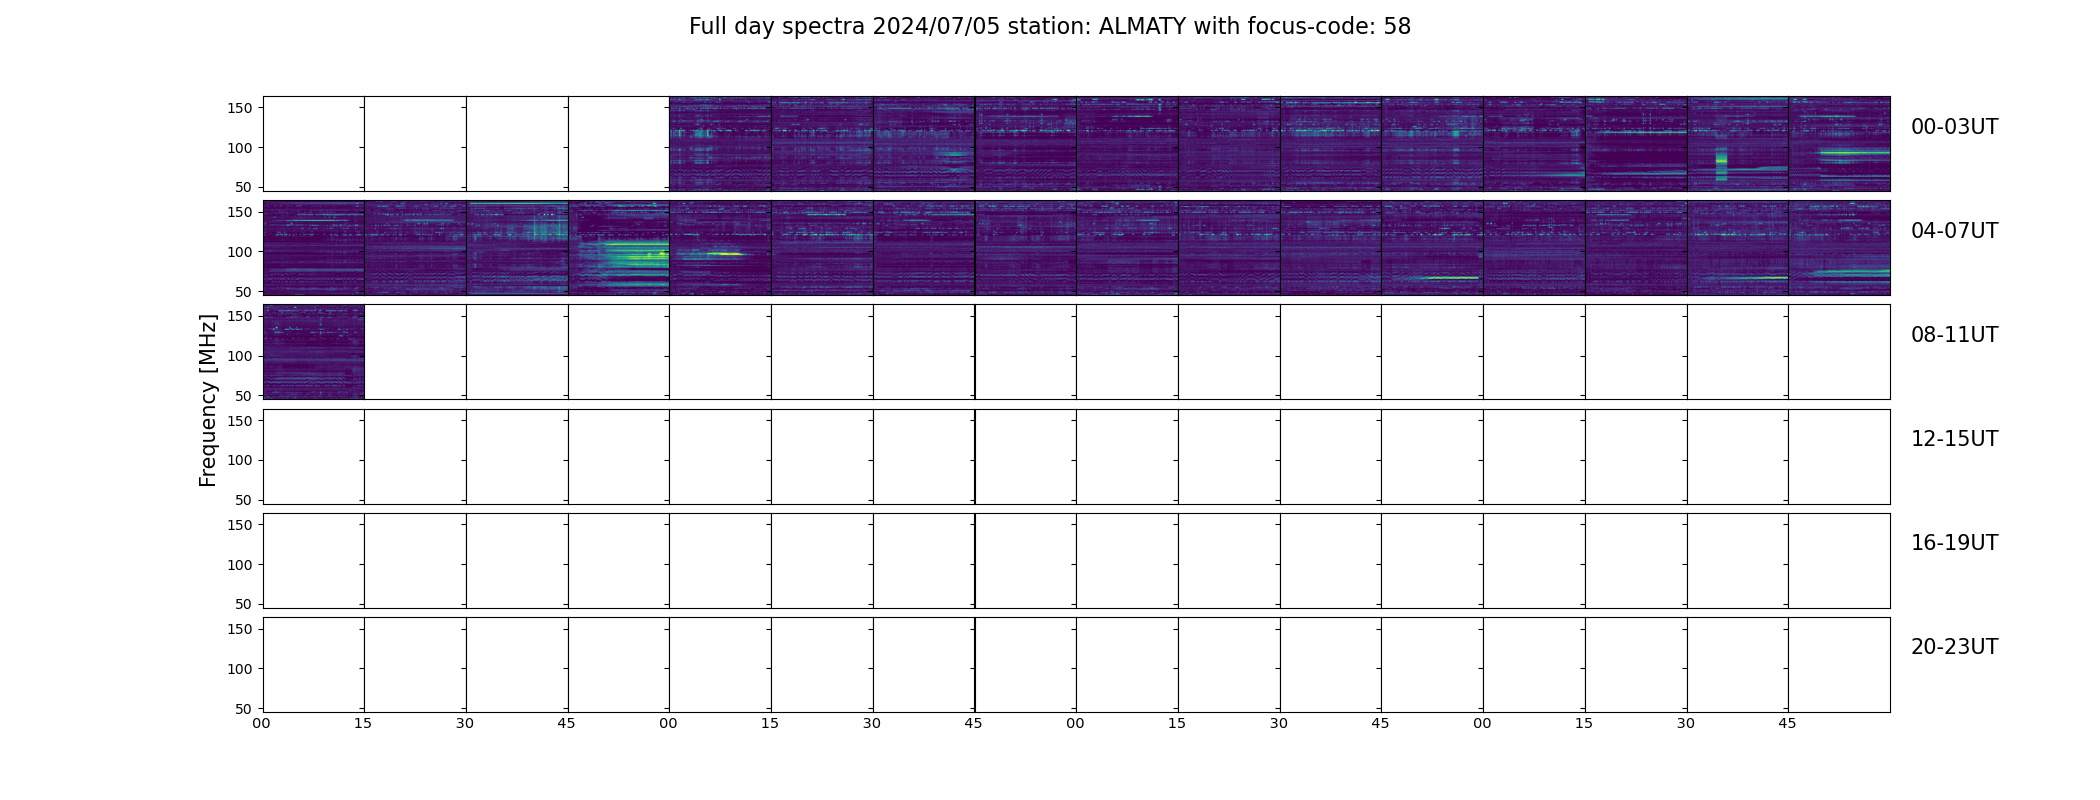2100x800 pixels.
Task: Open the only spectrogram panel in the 08-11UT row
Action: click(x=313, y=352)
